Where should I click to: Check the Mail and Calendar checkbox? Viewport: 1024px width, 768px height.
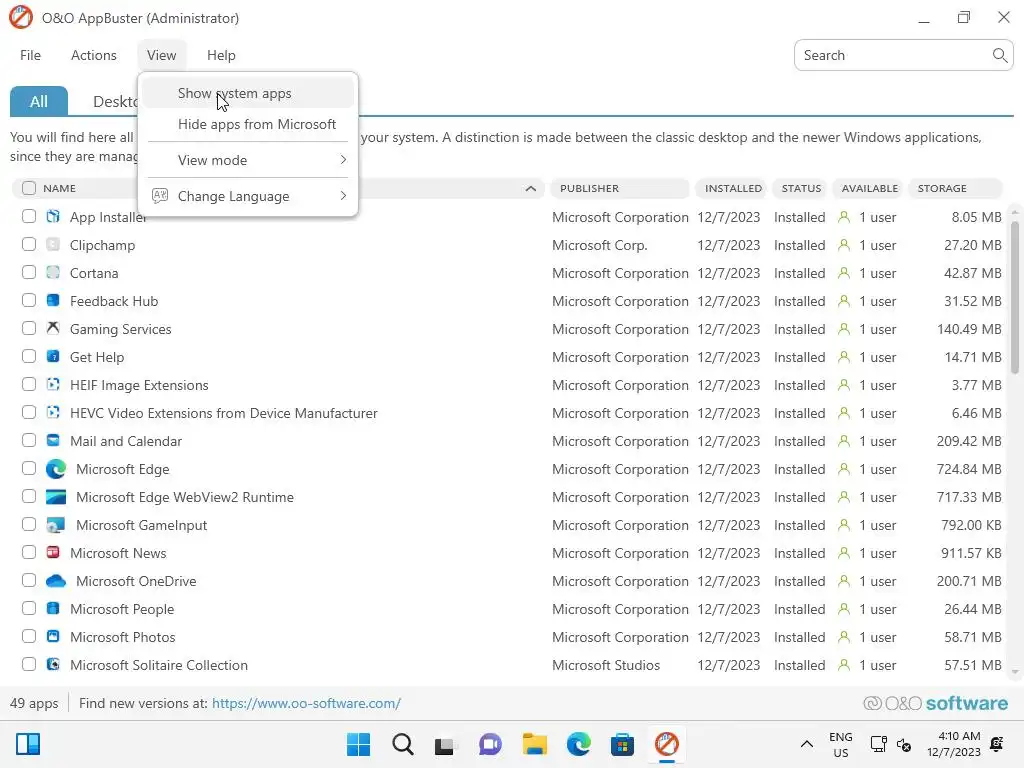coord(29,441)
